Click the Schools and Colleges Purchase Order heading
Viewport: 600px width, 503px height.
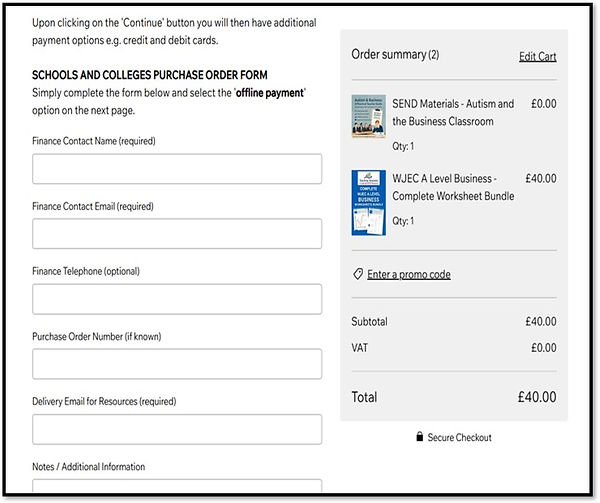click(x=150, y=75)
